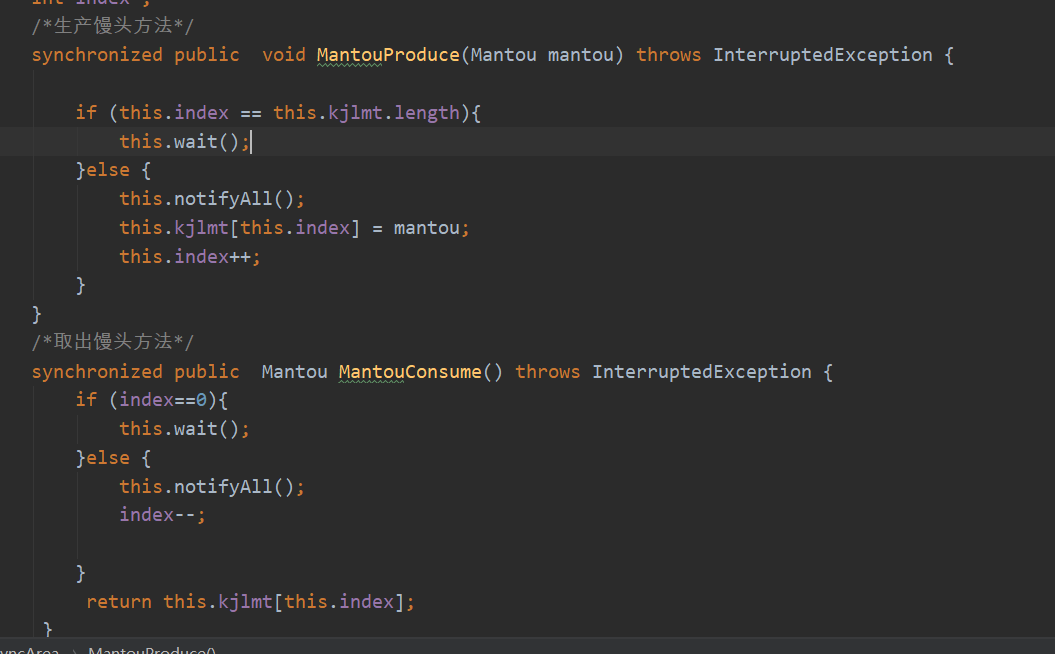
Task: Click the if (index==0) condition
Action: 152,400
